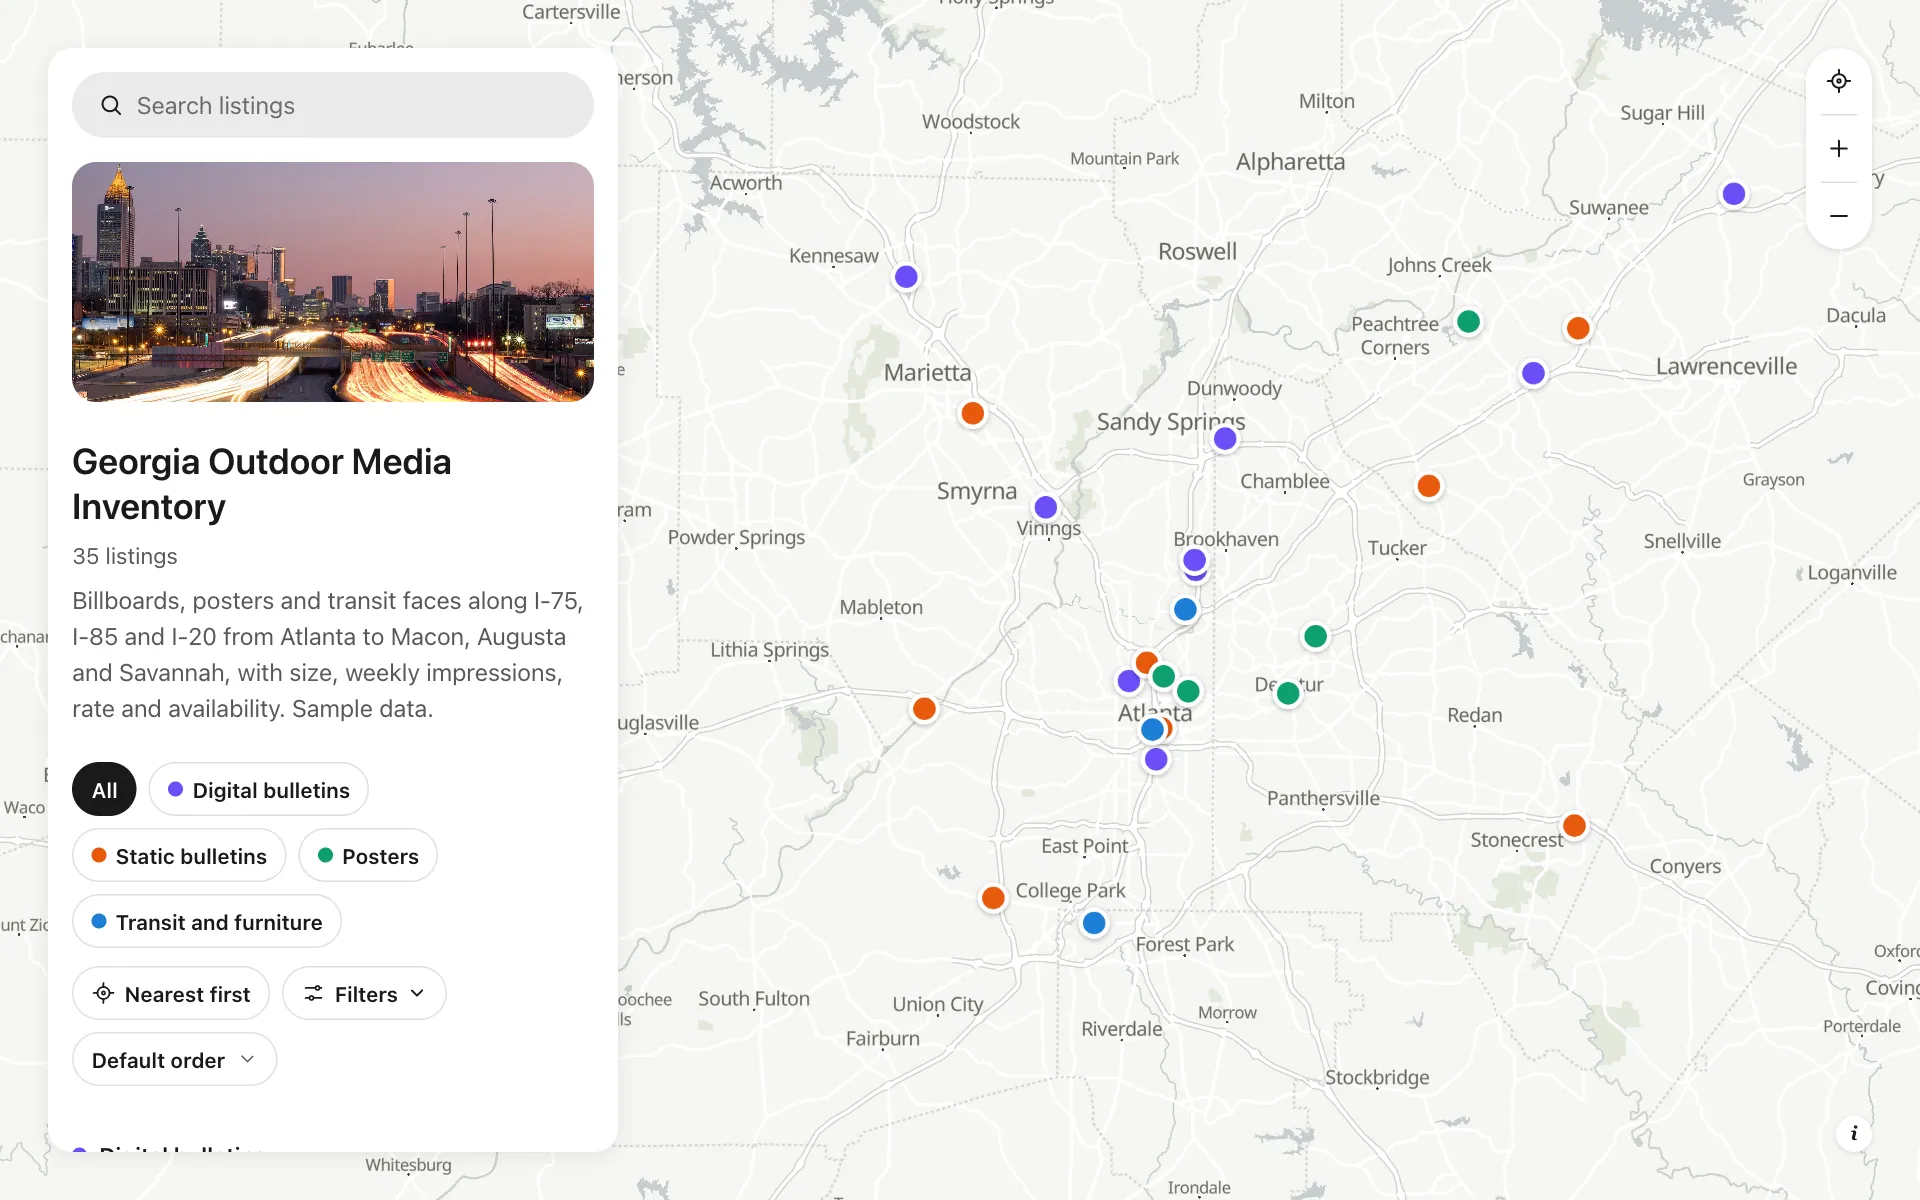Viewport: 1920px width, 1200px height.
Task: Select the purple marker at Vinings
Action: click(1046, 507)
